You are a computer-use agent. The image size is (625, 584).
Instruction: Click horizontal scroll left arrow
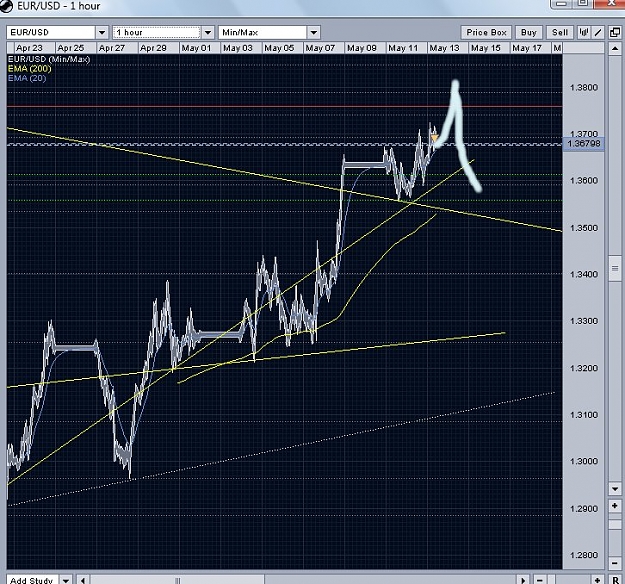pyautogui.click(x=83, y=580)
